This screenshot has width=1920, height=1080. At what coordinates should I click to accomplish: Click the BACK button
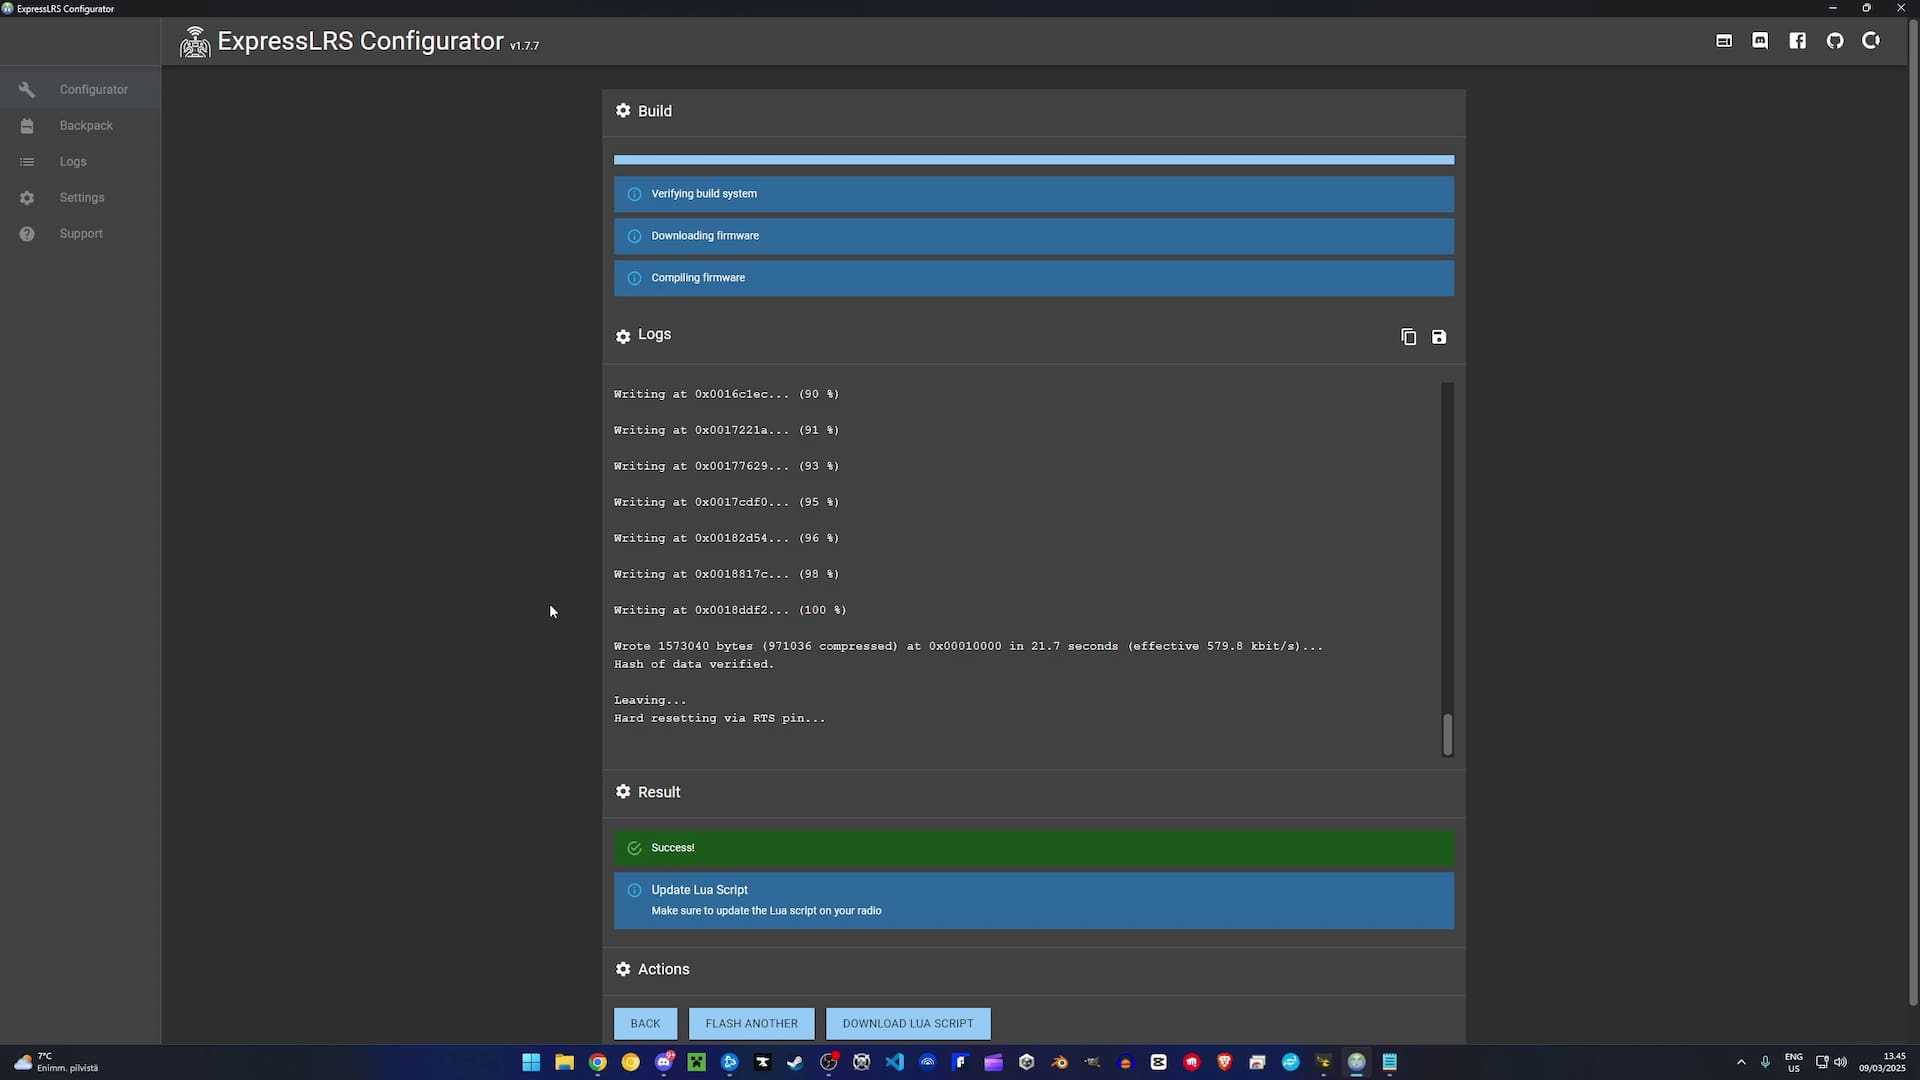(645, 1023)
